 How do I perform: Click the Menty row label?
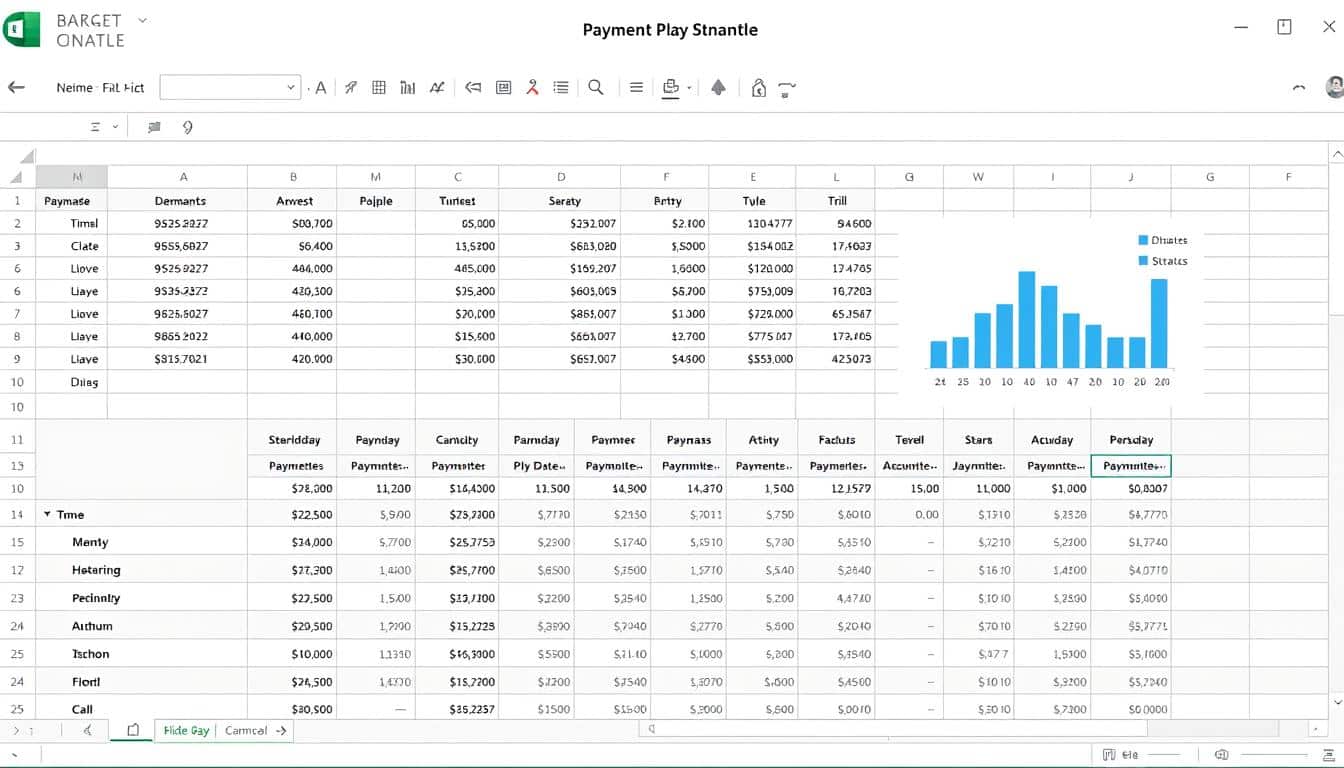(x=90, y=542)
